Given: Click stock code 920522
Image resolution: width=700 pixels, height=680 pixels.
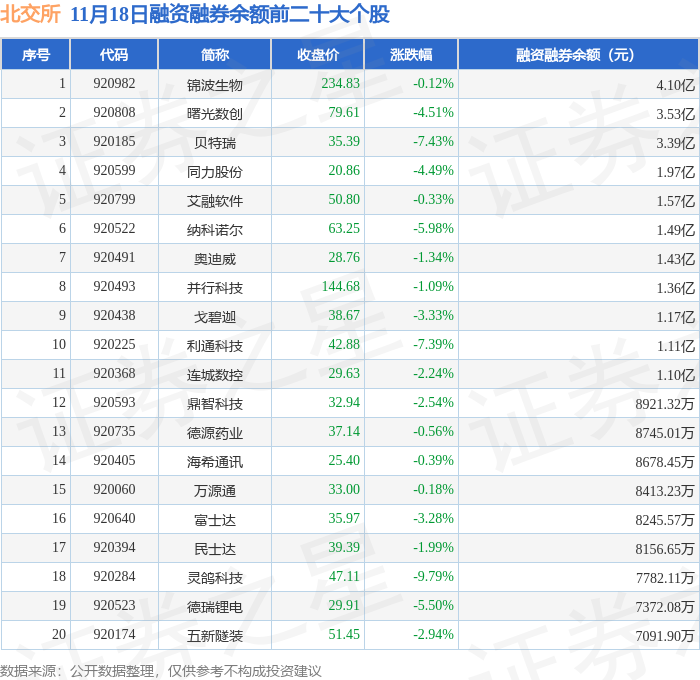Looking at the screenshot, I should pos(114,229).
